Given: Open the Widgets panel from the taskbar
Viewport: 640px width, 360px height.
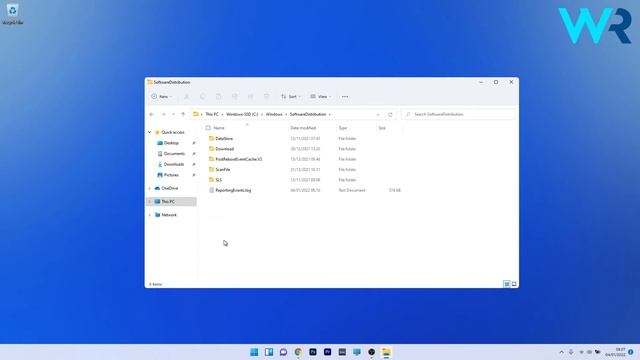Looking at the screenshot, I should pos(269,352).
